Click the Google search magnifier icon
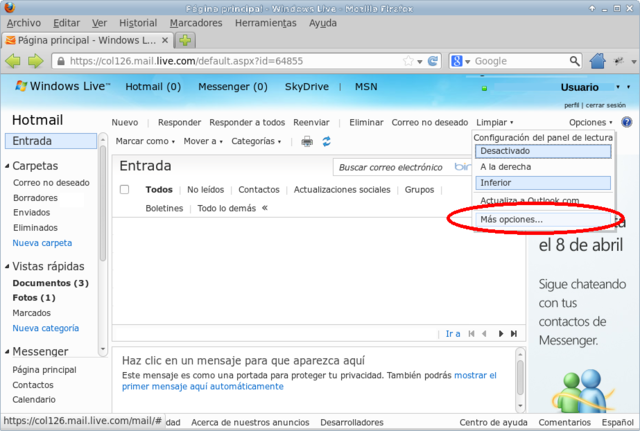640x431 pixels. pos(574,61)
